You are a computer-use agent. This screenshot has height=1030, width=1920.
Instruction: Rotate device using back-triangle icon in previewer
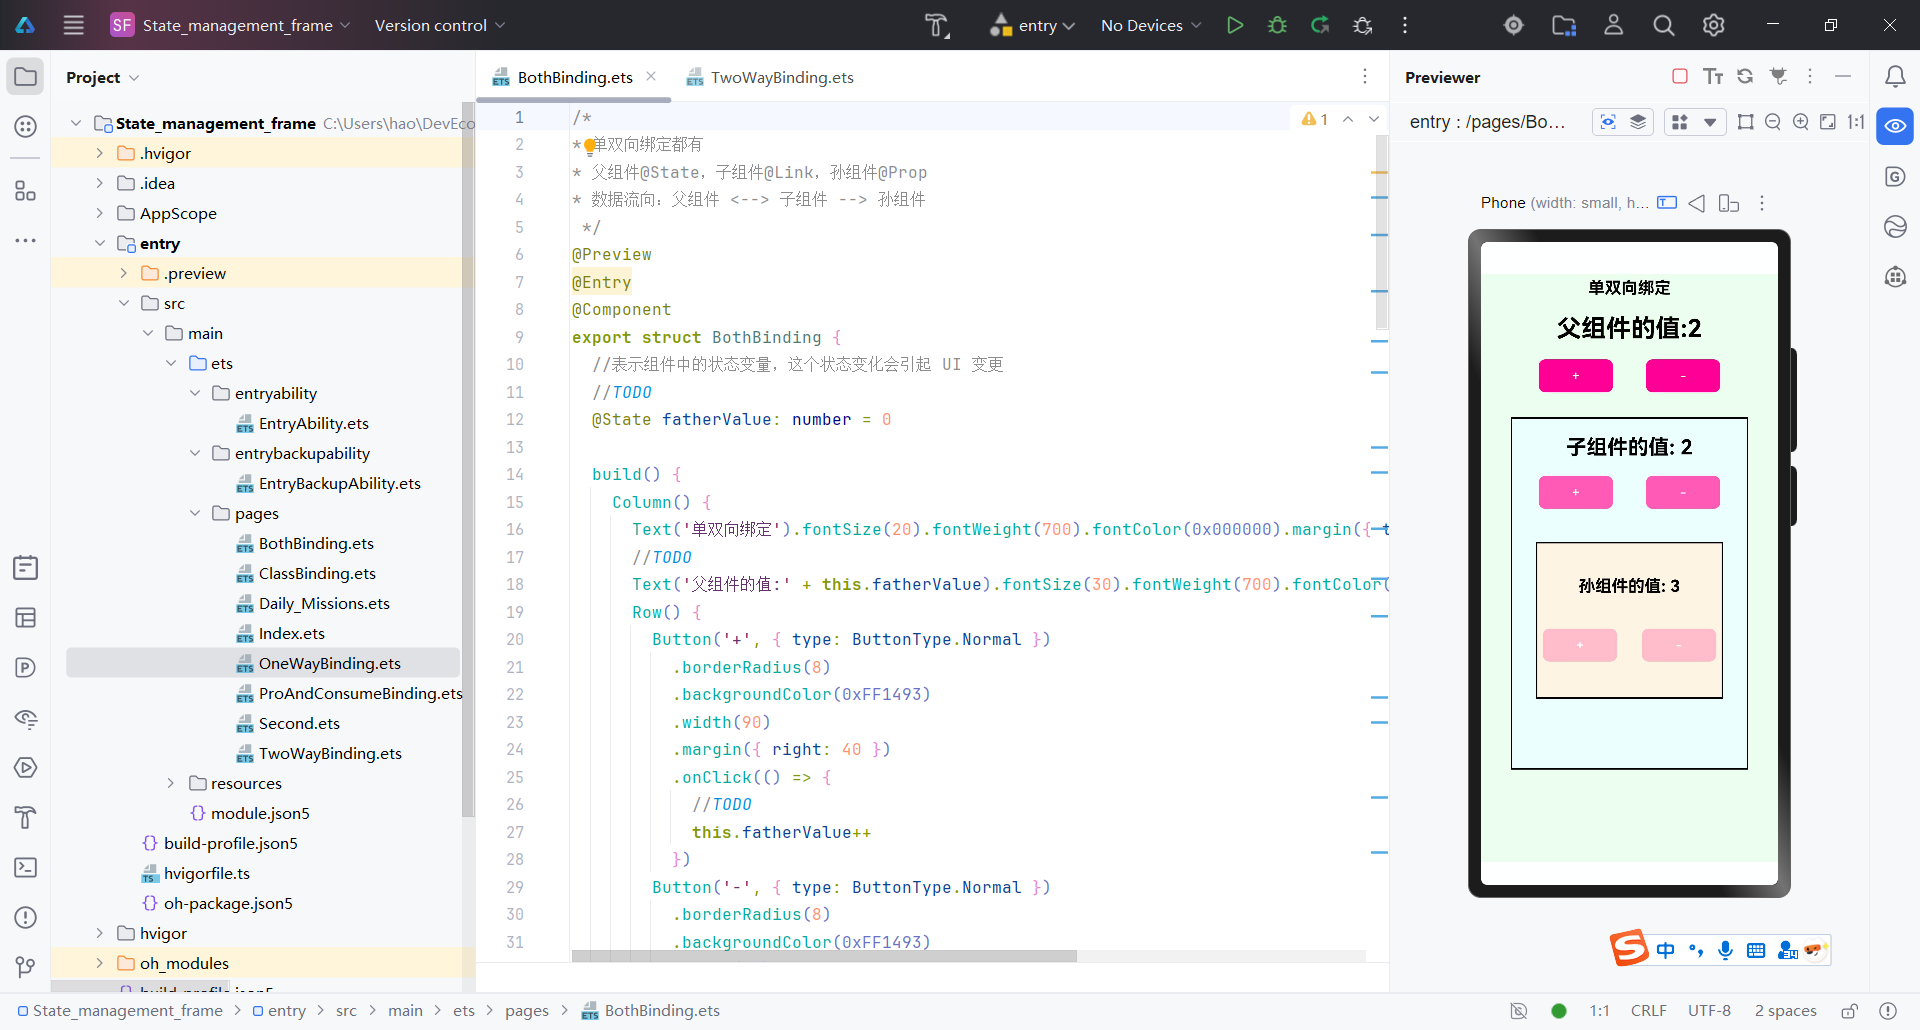click(x=1697, y=203)
